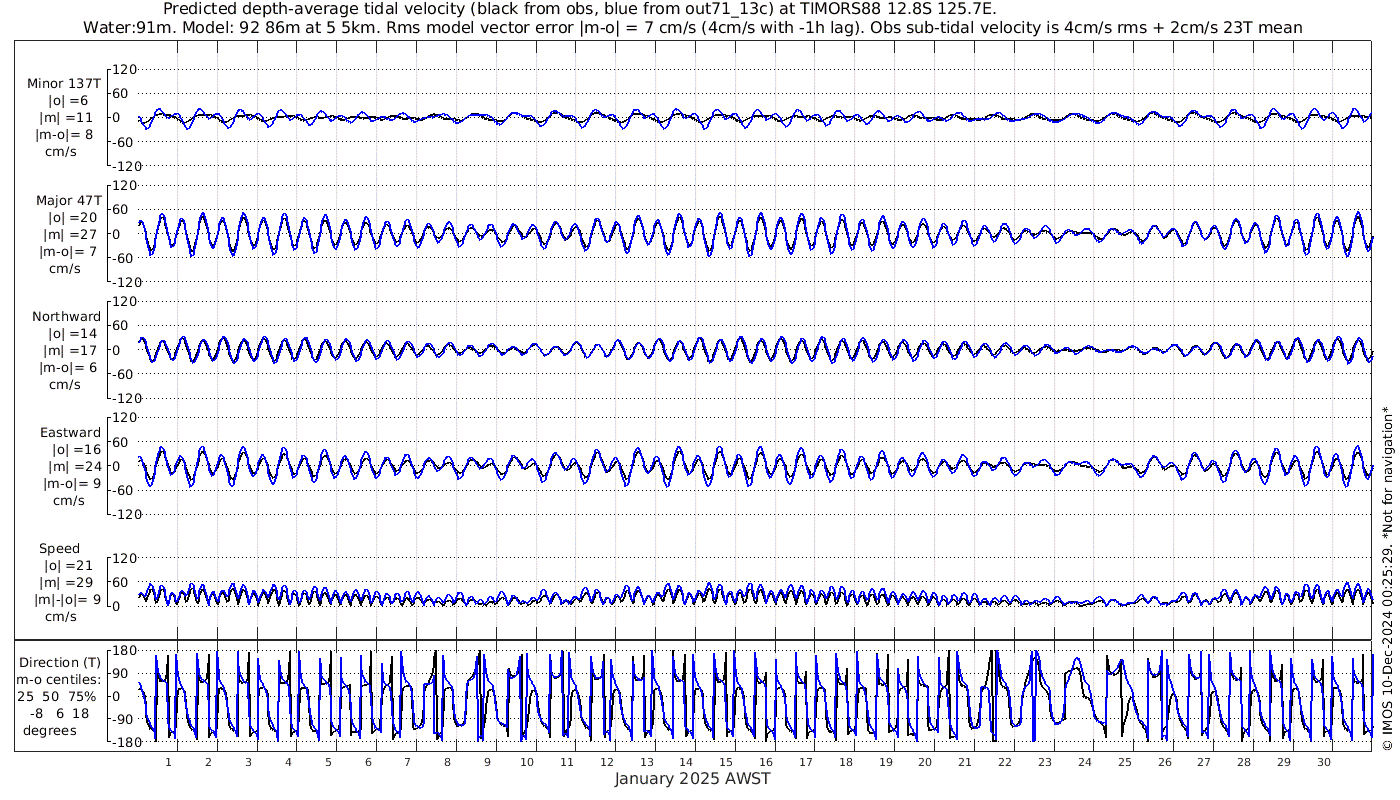Click day '1' tick on the date axis
The width and height of the screenshot is (1400, 800).
tap(168, 762)
